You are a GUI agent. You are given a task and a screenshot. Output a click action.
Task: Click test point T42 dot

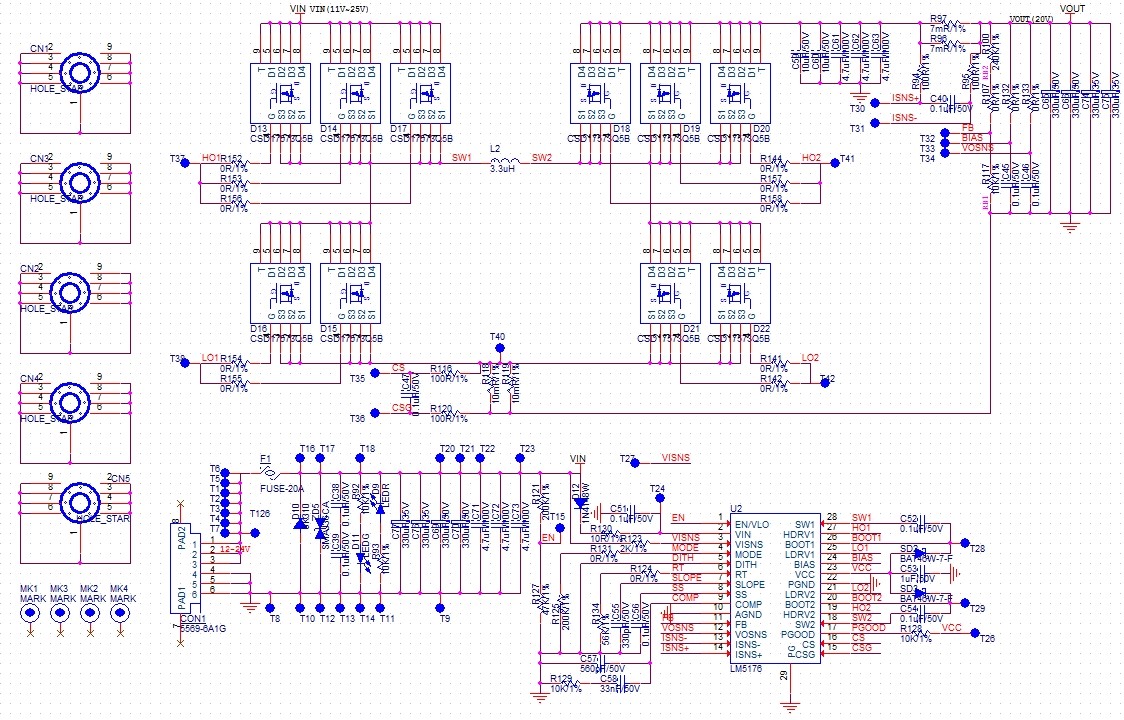[x=825, y=384]
